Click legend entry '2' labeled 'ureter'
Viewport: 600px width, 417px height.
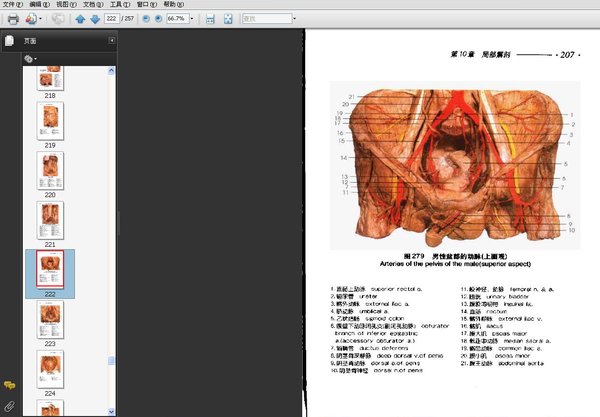click(354, 296)
